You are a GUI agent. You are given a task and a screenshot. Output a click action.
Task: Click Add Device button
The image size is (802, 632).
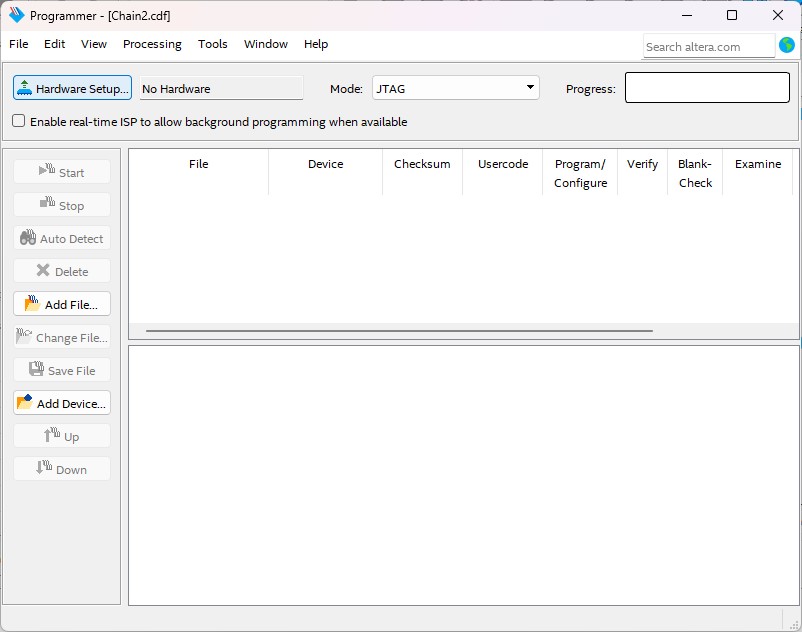[62, 403]
